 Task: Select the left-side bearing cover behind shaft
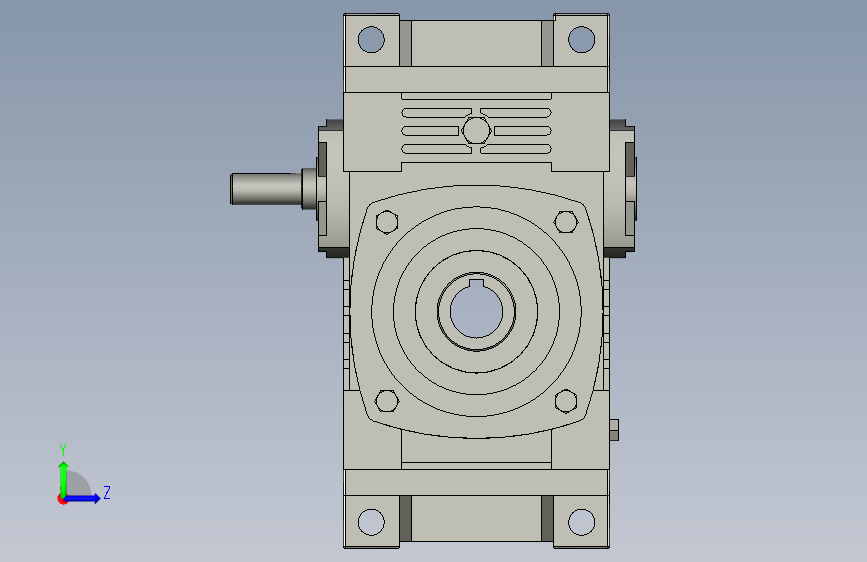tap(333, 188)
